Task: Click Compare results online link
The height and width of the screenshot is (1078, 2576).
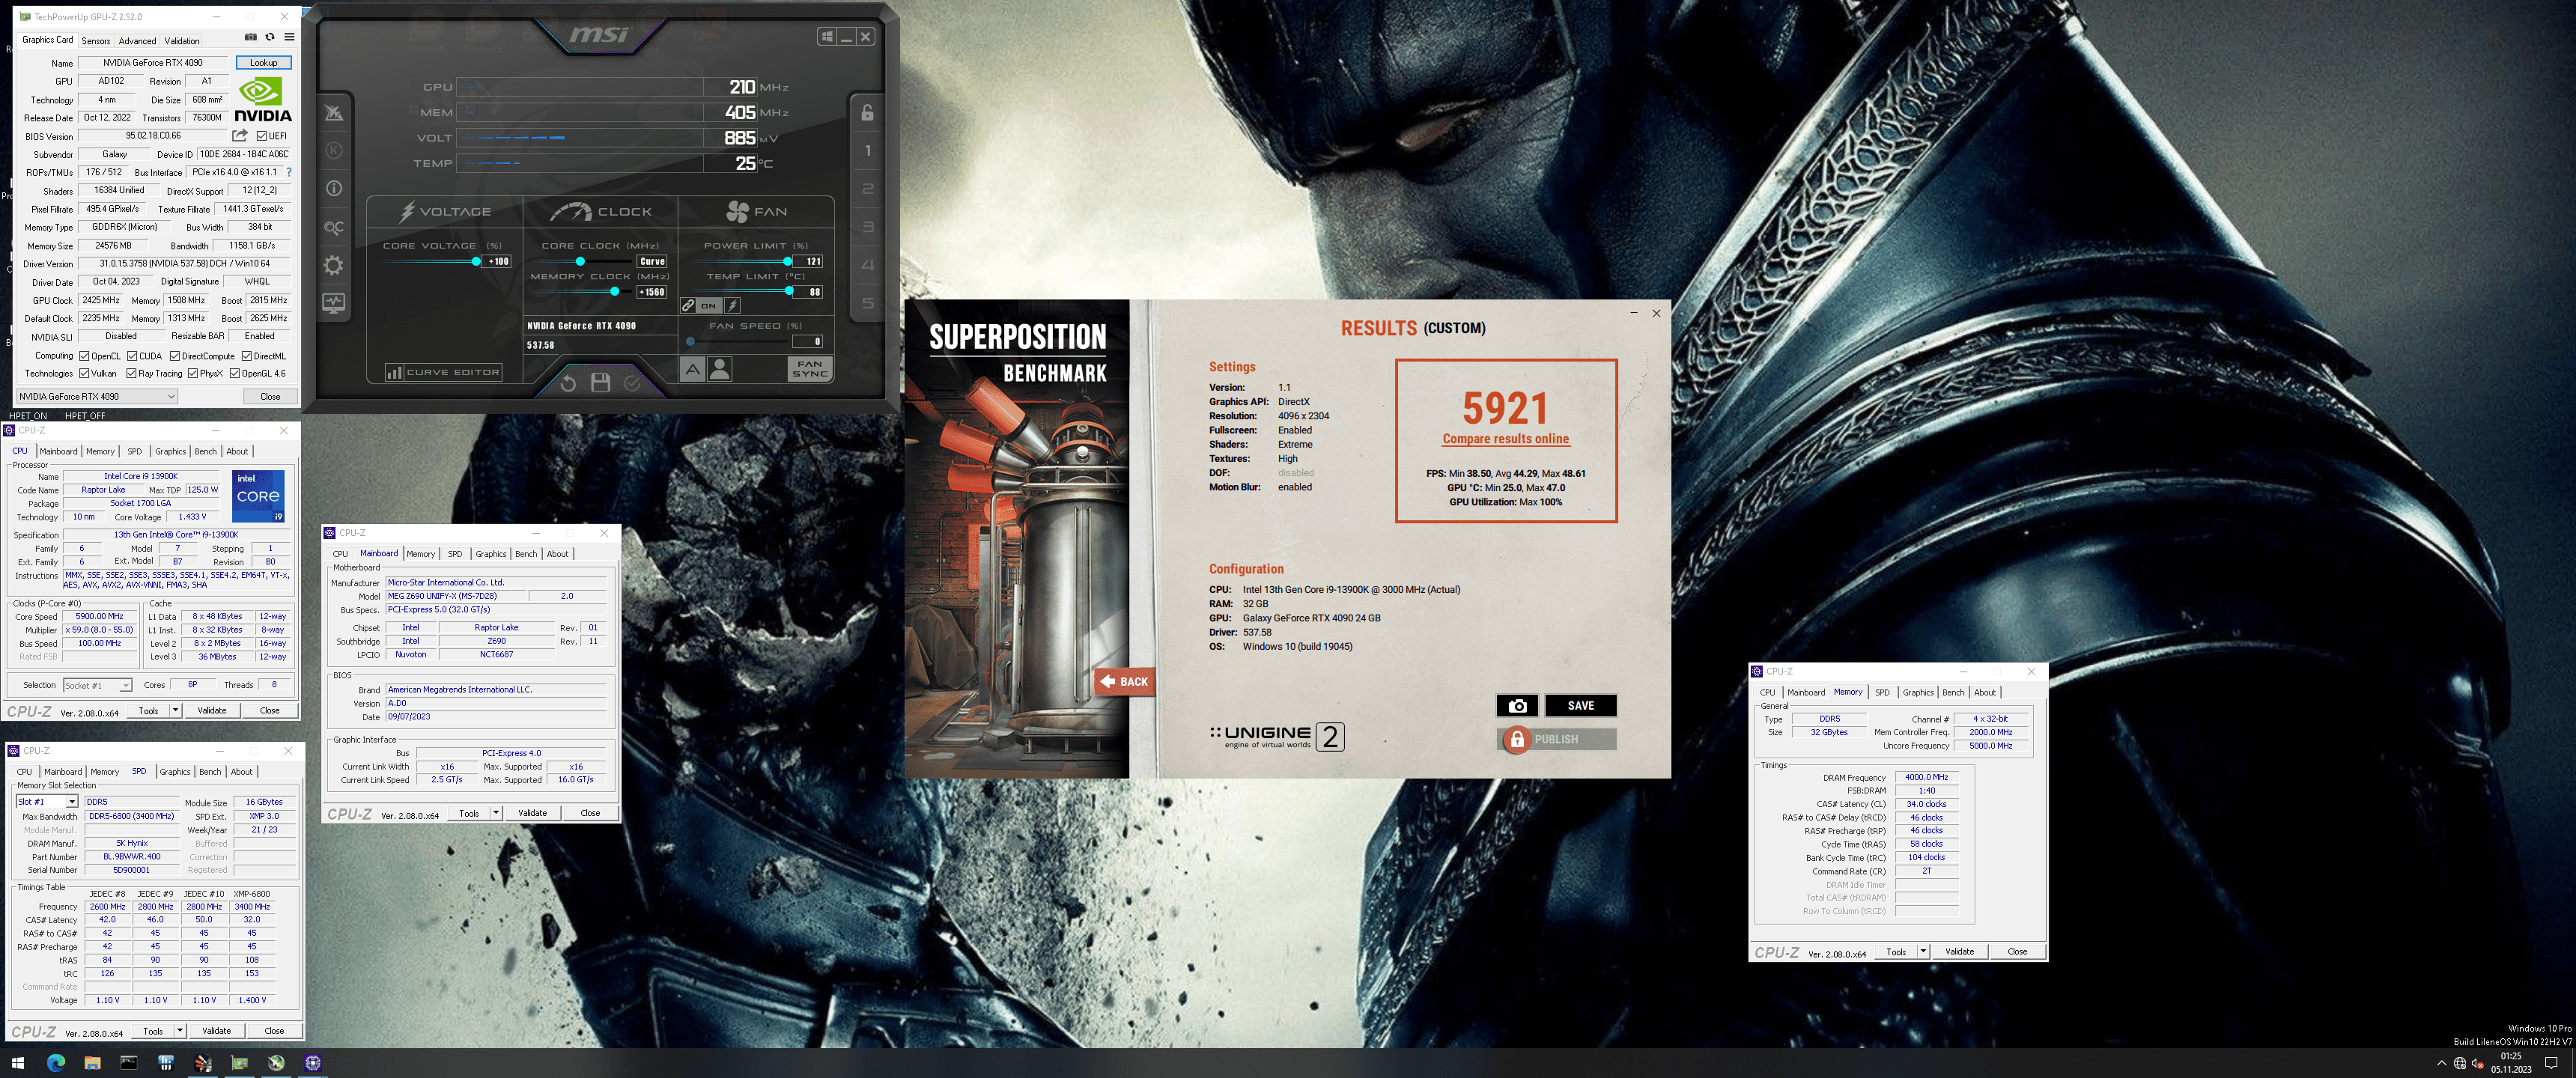Action: pos(1505,439)
